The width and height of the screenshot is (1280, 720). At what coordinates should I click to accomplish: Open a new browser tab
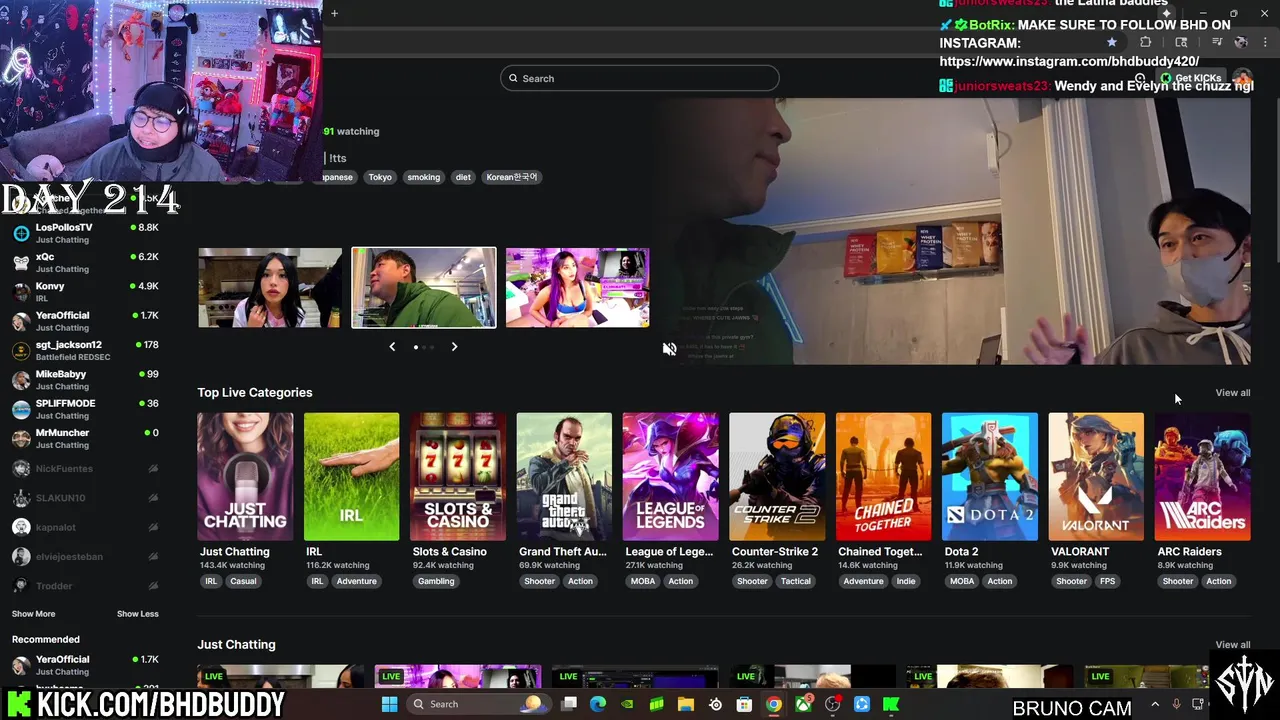334,13
